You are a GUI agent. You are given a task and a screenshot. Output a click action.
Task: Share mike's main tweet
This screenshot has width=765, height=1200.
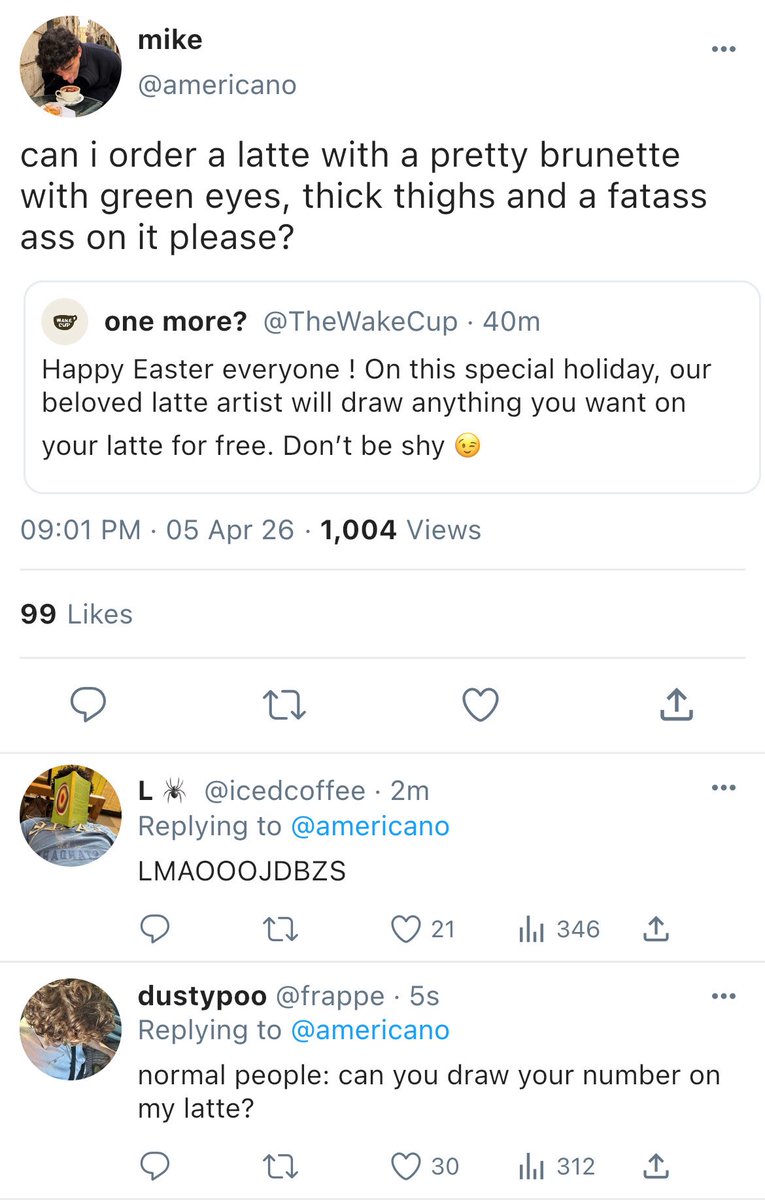(x=677, y=706)
